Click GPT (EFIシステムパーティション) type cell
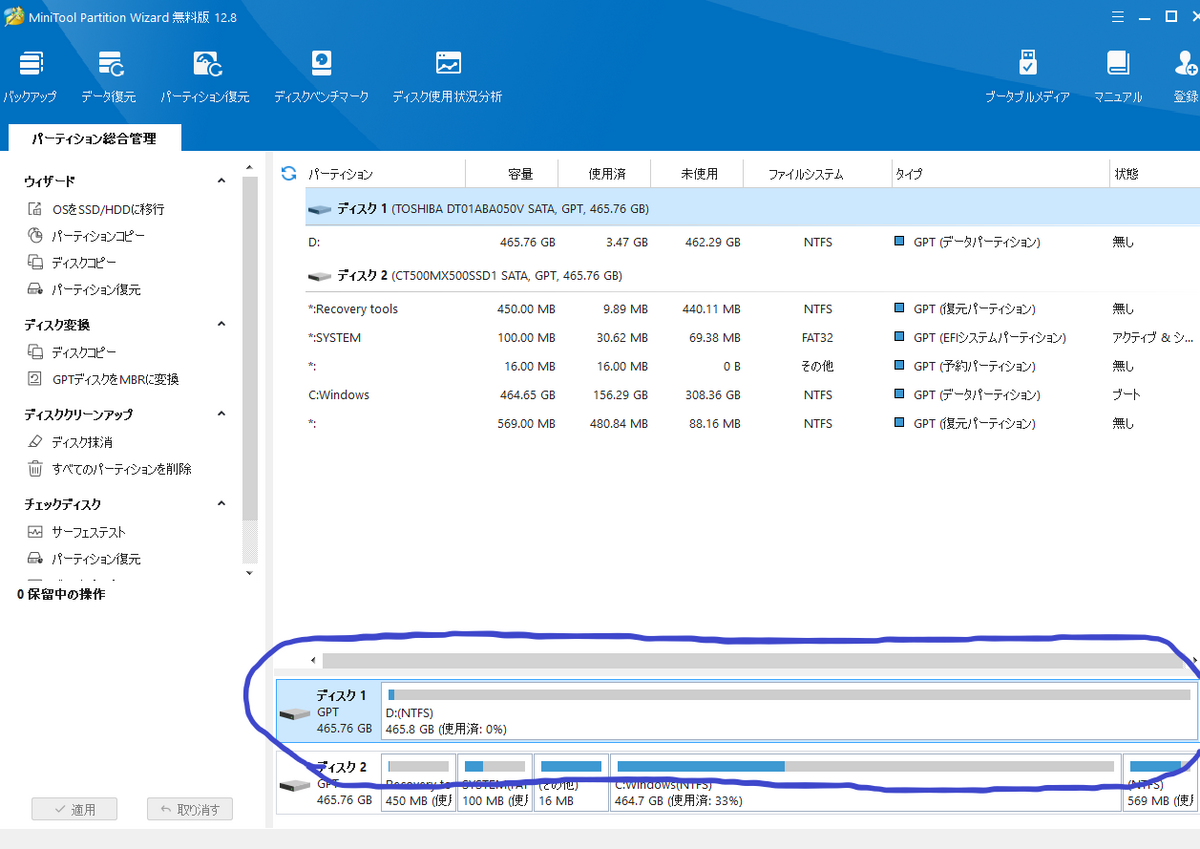This screenshot has height=849, width=1200. click(980, 338)
